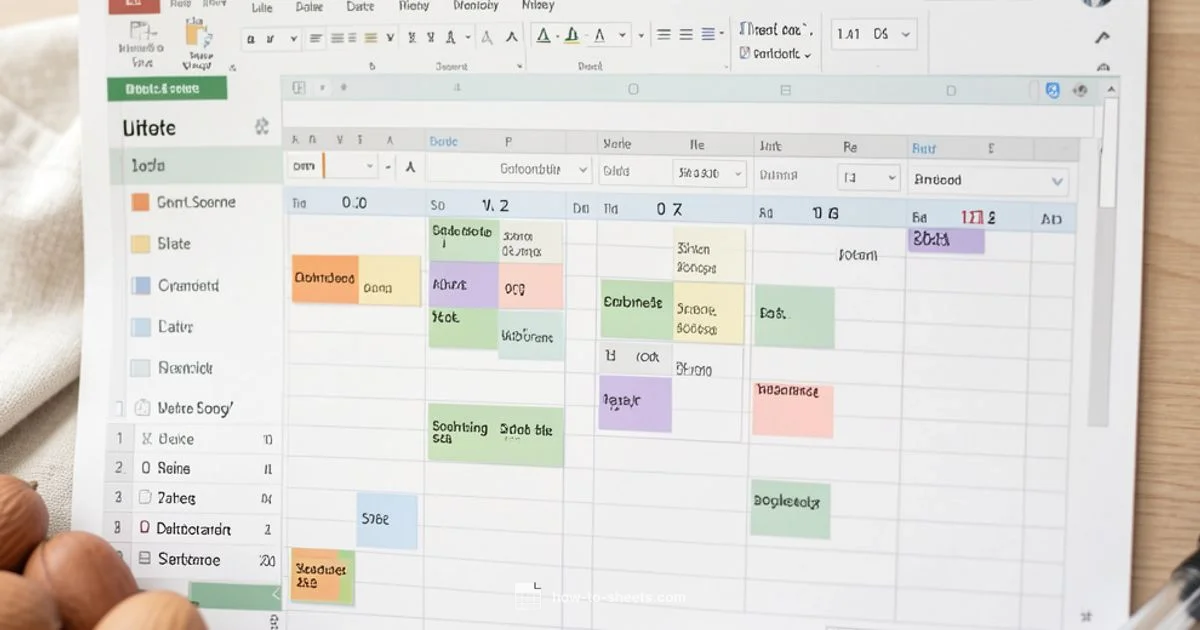The width and height of the screenshot is (1200, 630).
Task: Toggle the checkbox next to Zabeg
Action: tap(145, 497)
